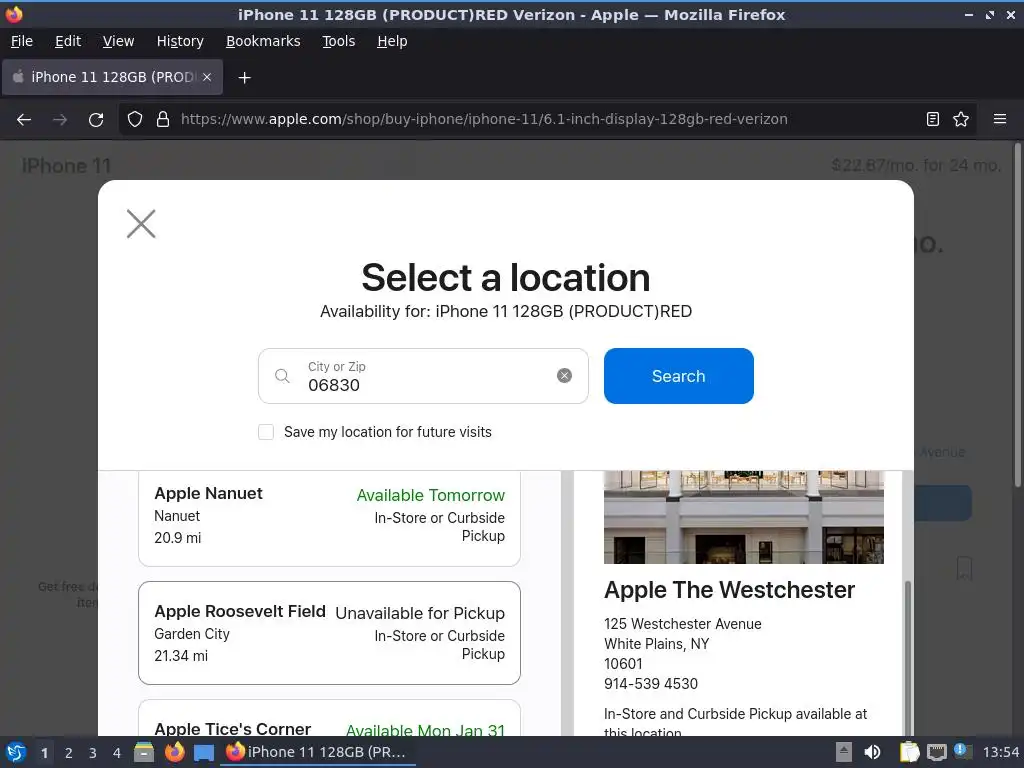Click Available Tomorrow for Apple Nanuet

click(x=430, y=495)
